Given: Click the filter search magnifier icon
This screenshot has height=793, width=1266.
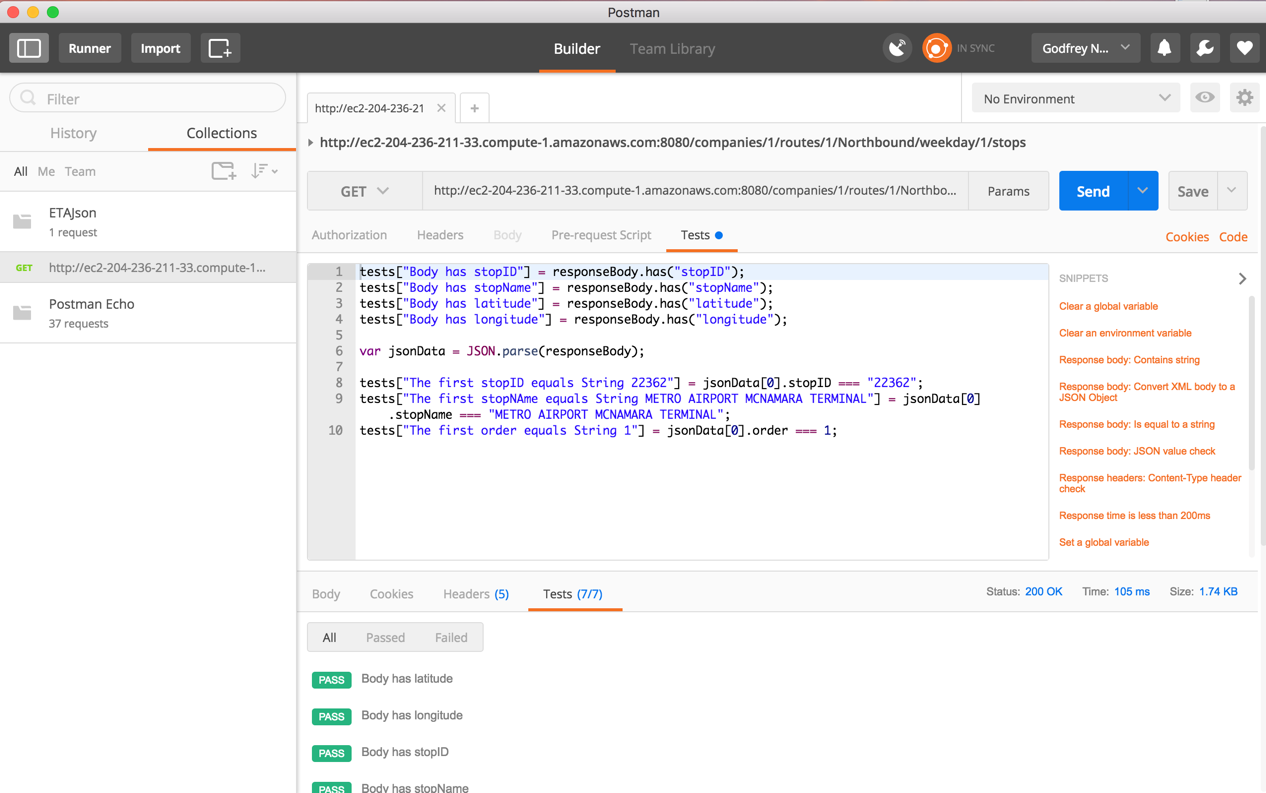Looking at the screenshot, I should (x=28, y=98).
